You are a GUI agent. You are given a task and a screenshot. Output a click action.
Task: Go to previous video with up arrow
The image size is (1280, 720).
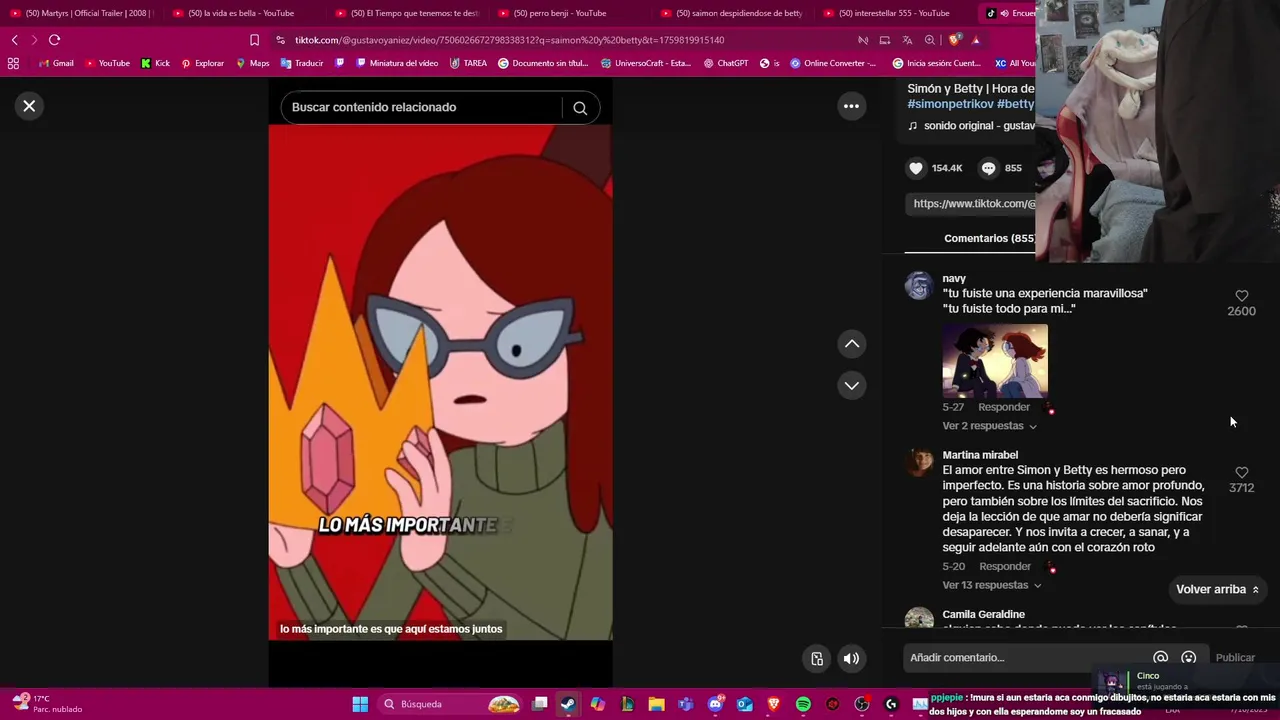[x=852, y=344]
